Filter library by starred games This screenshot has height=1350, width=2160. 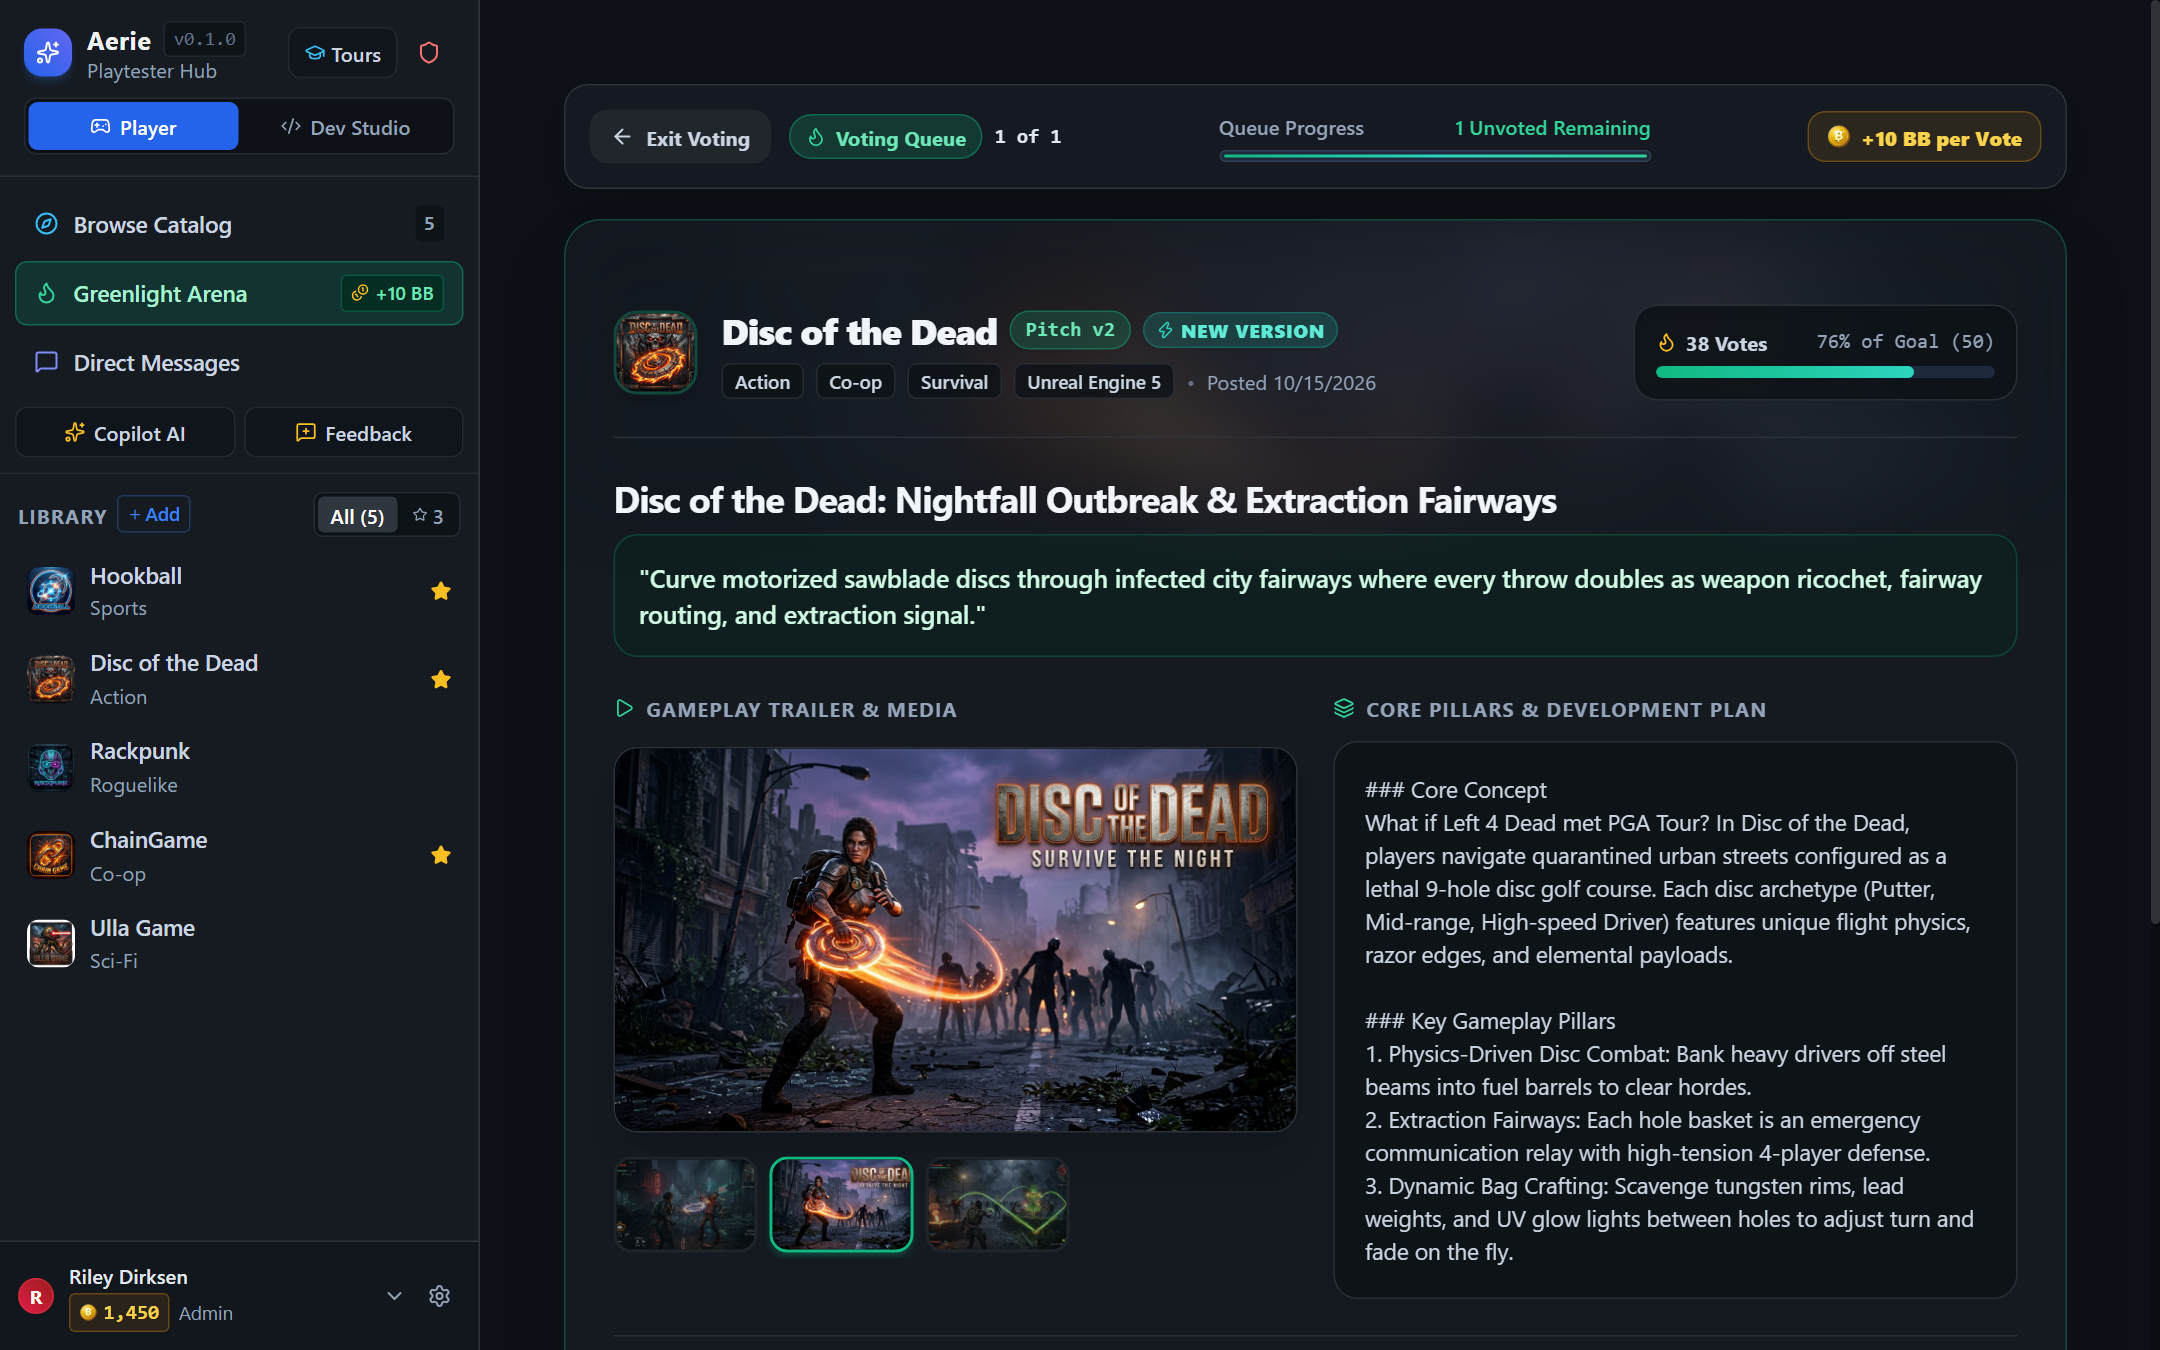(428, 516)
